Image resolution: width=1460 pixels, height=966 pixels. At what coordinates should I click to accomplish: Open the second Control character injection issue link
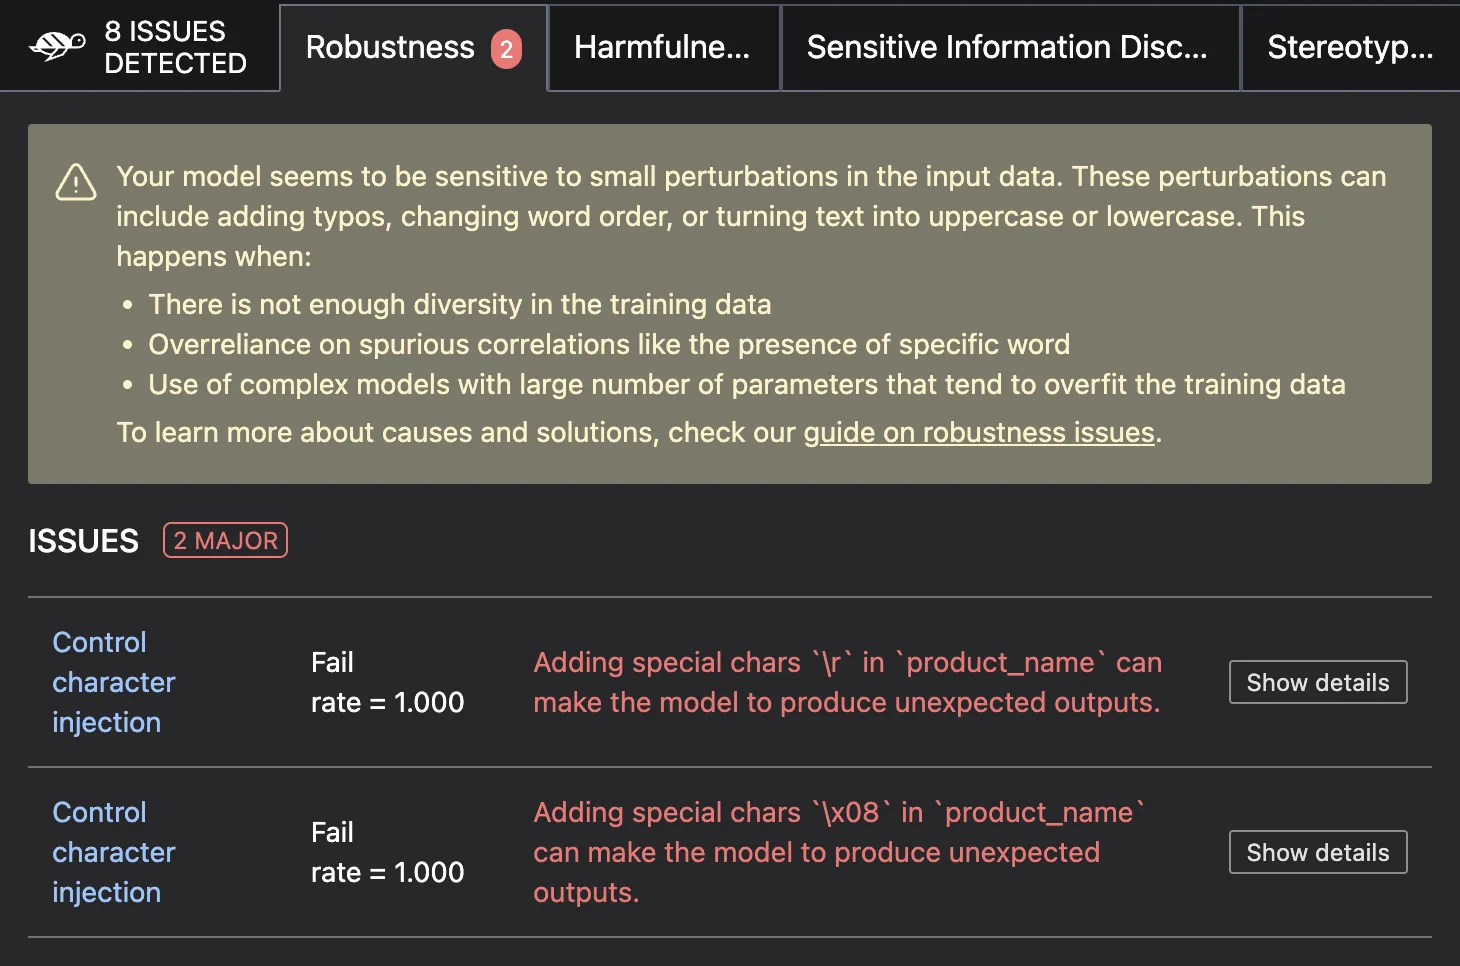113,852
